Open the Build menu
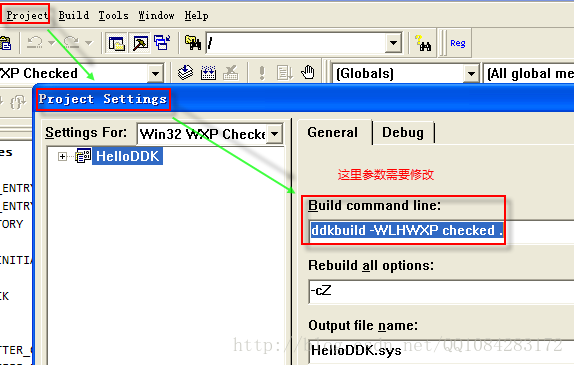This screenshot has width=574, height=365. 74,15
